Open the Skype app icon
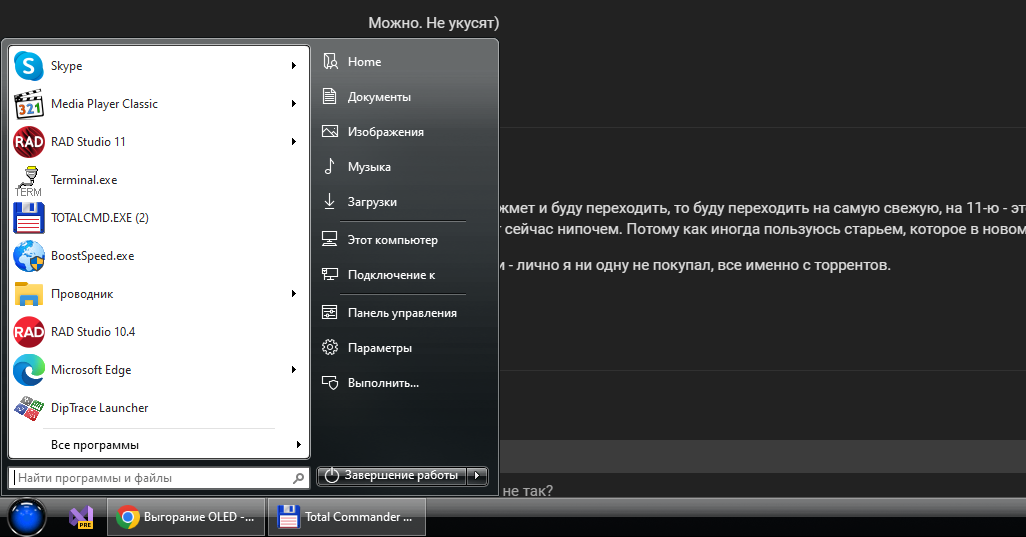 (x=29, y=66)
